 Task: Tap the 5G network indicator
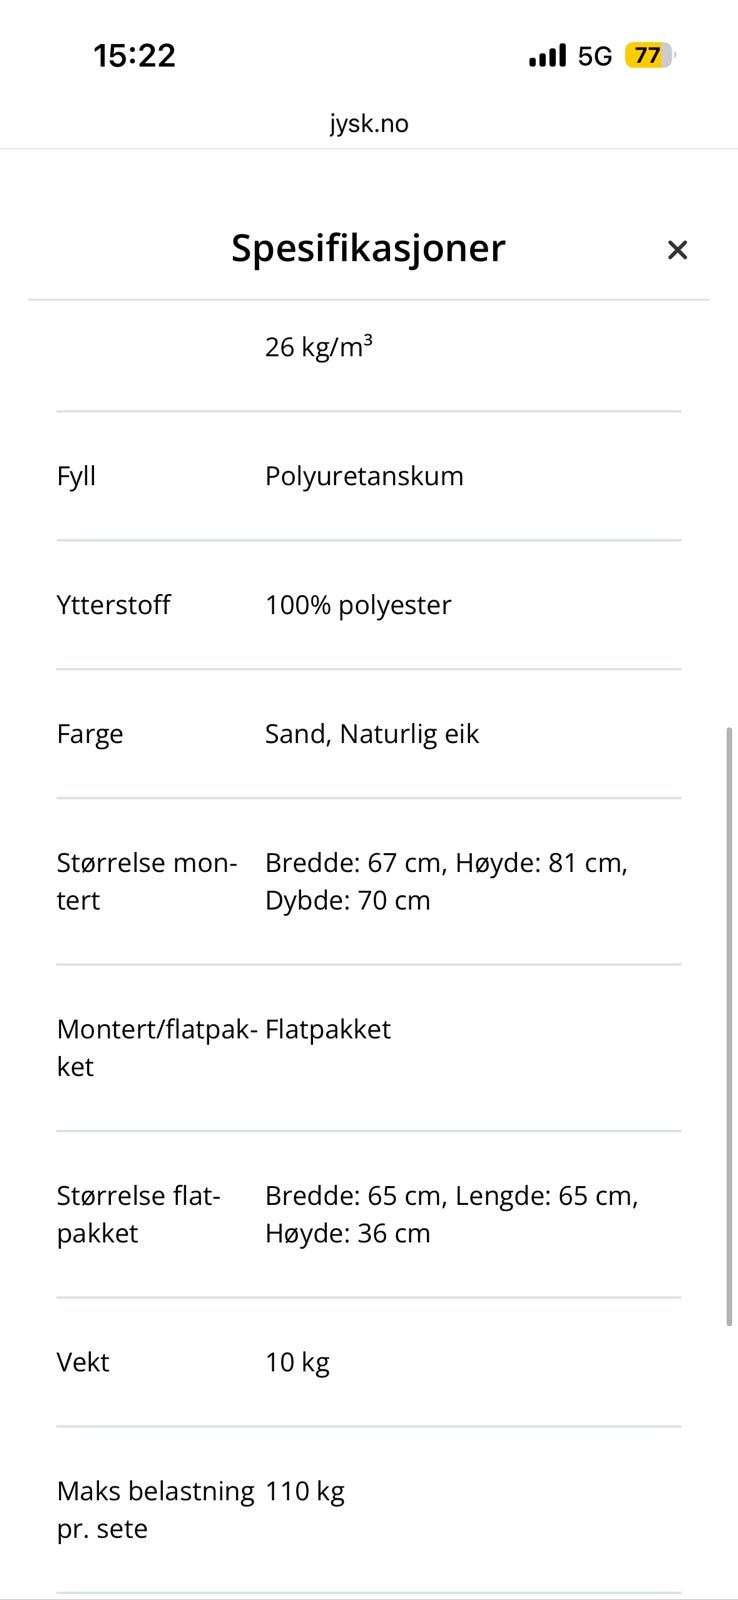(x=595, y=56)
